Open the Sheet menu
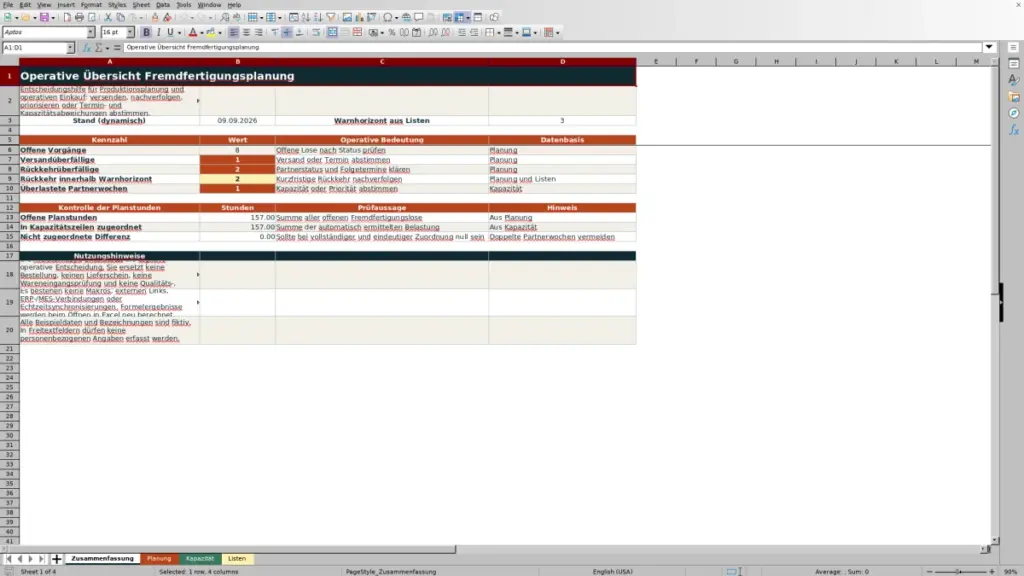The width and height of the screenshot is (1024, 576). tap(141, 5)
